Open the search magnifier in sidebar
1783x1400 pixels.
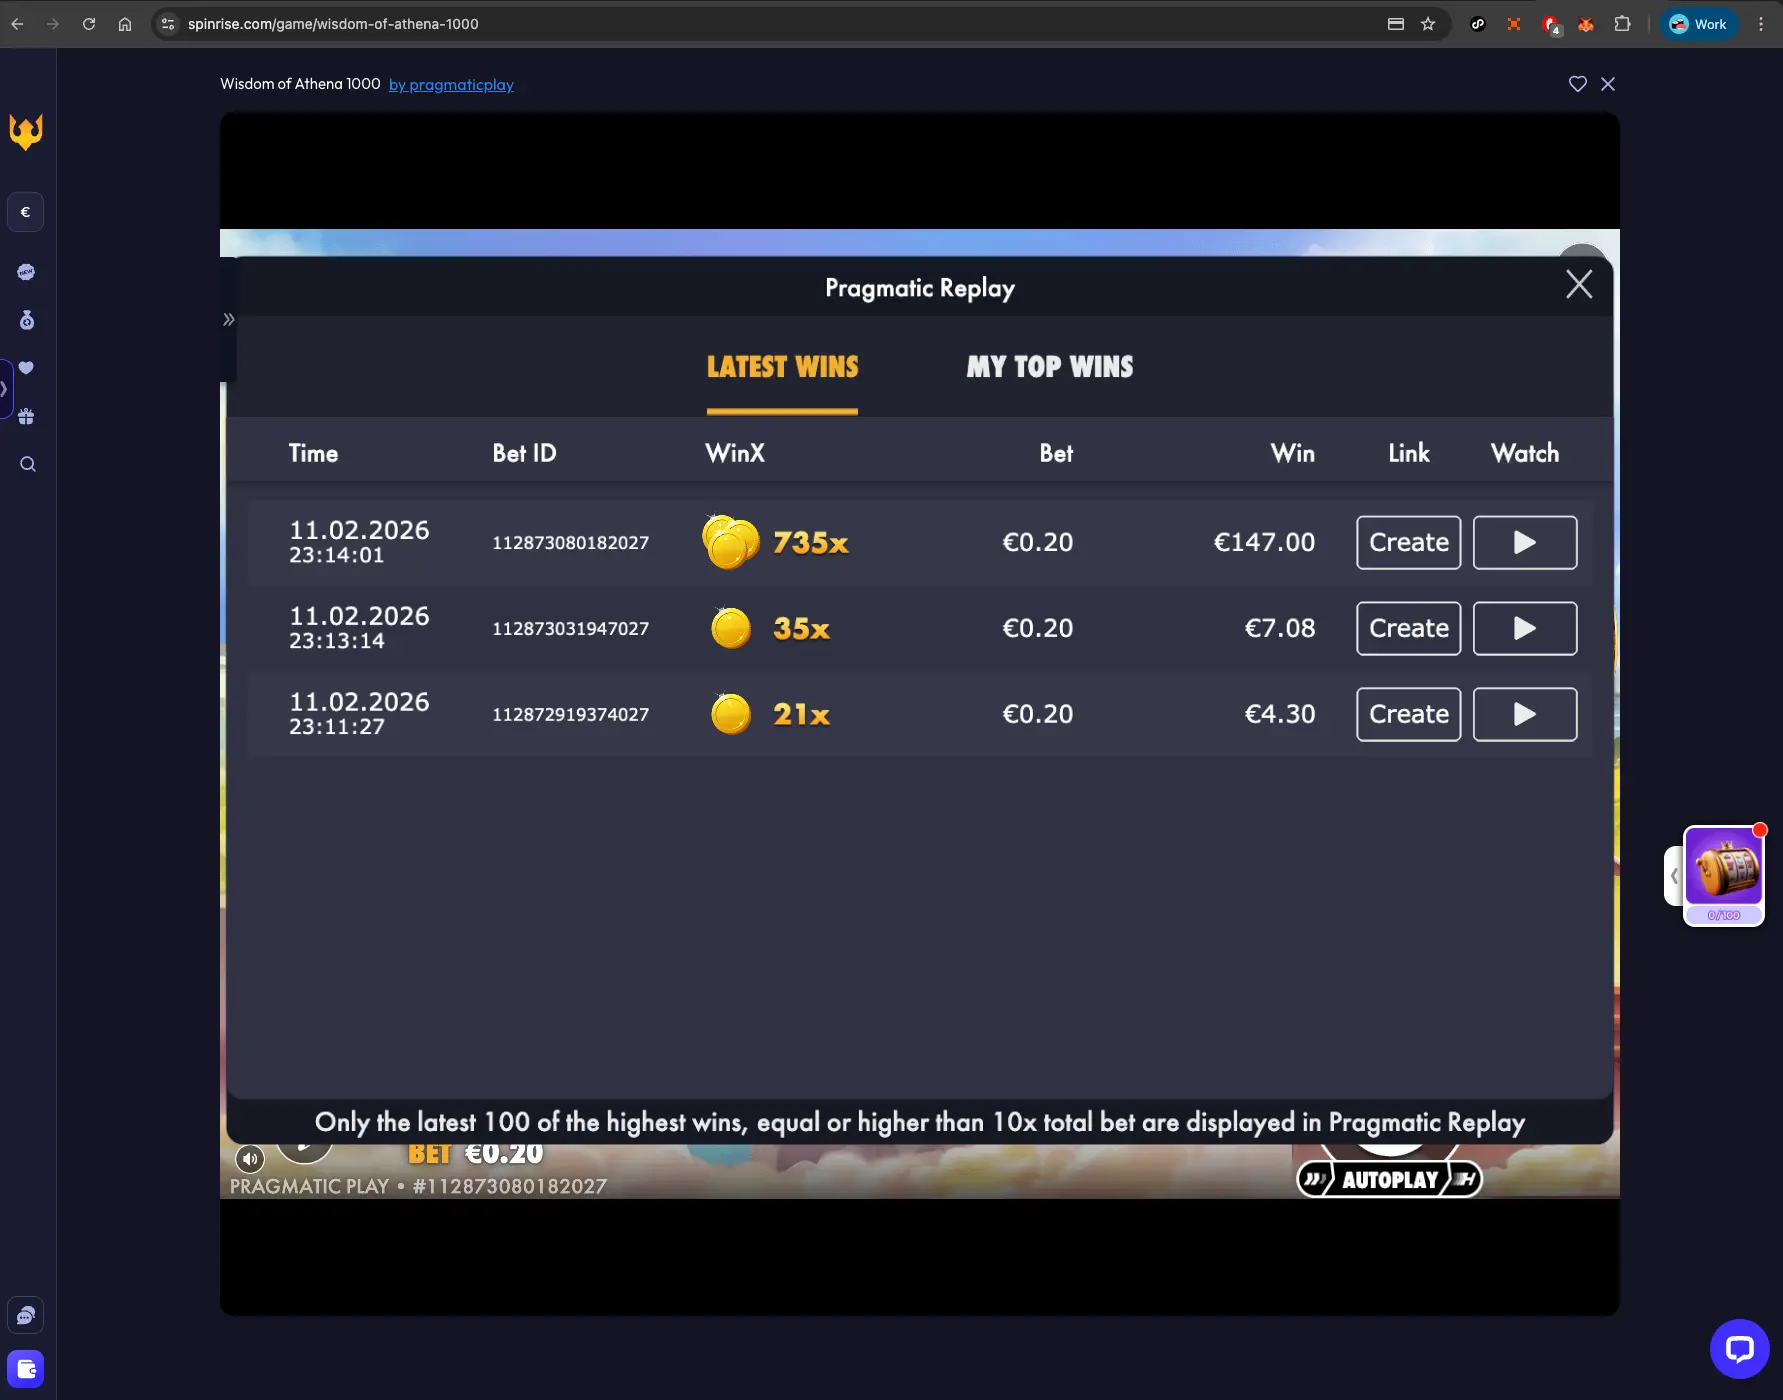28,464
